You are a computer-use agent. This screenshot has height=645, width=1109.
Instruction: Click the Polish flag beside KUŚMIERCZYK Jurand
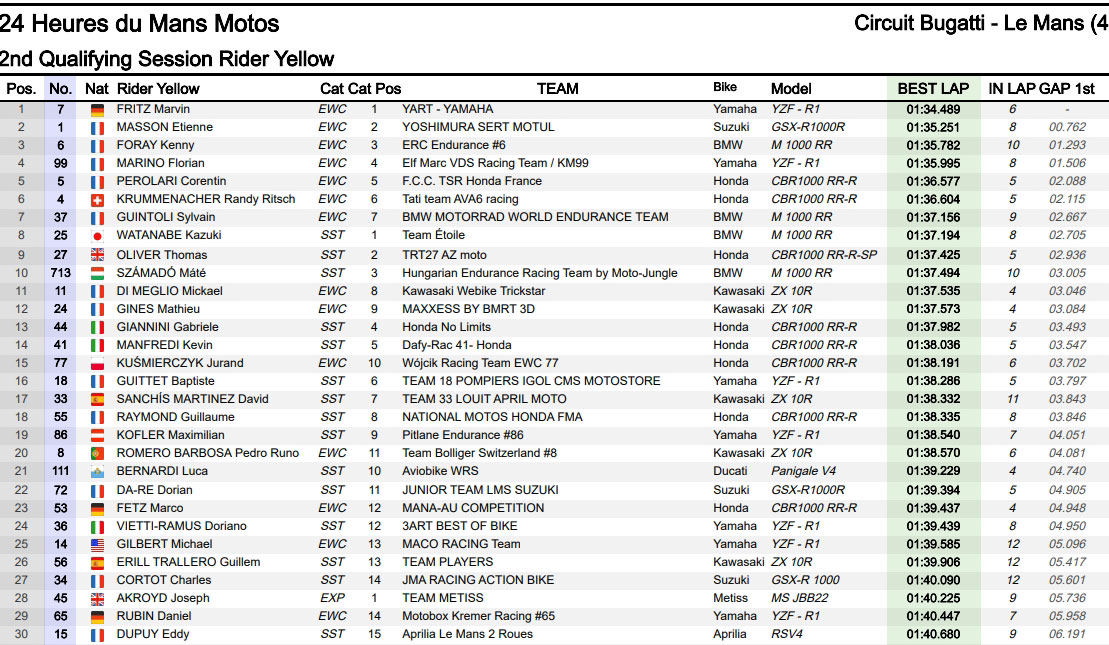(x=97, y=363)
